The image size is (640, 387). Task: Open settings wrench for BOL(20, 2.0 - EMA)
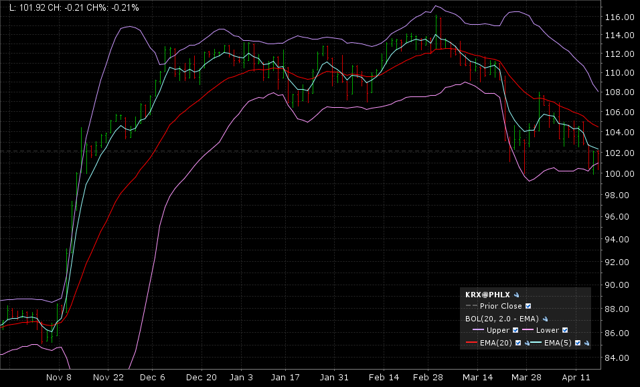coord(545,319)
